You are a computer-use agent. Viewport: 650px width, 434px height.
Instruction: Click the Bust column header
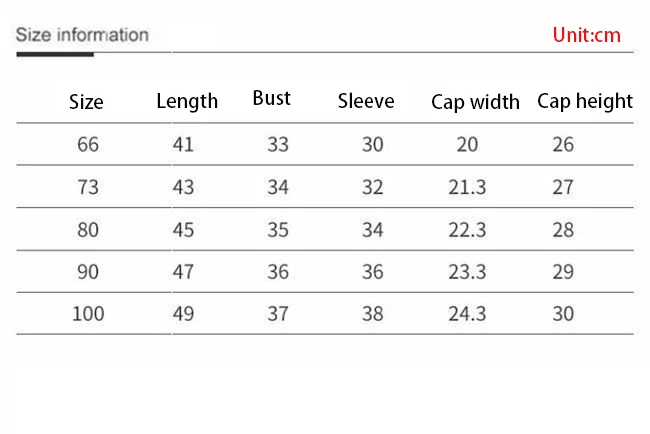point(271,98)
